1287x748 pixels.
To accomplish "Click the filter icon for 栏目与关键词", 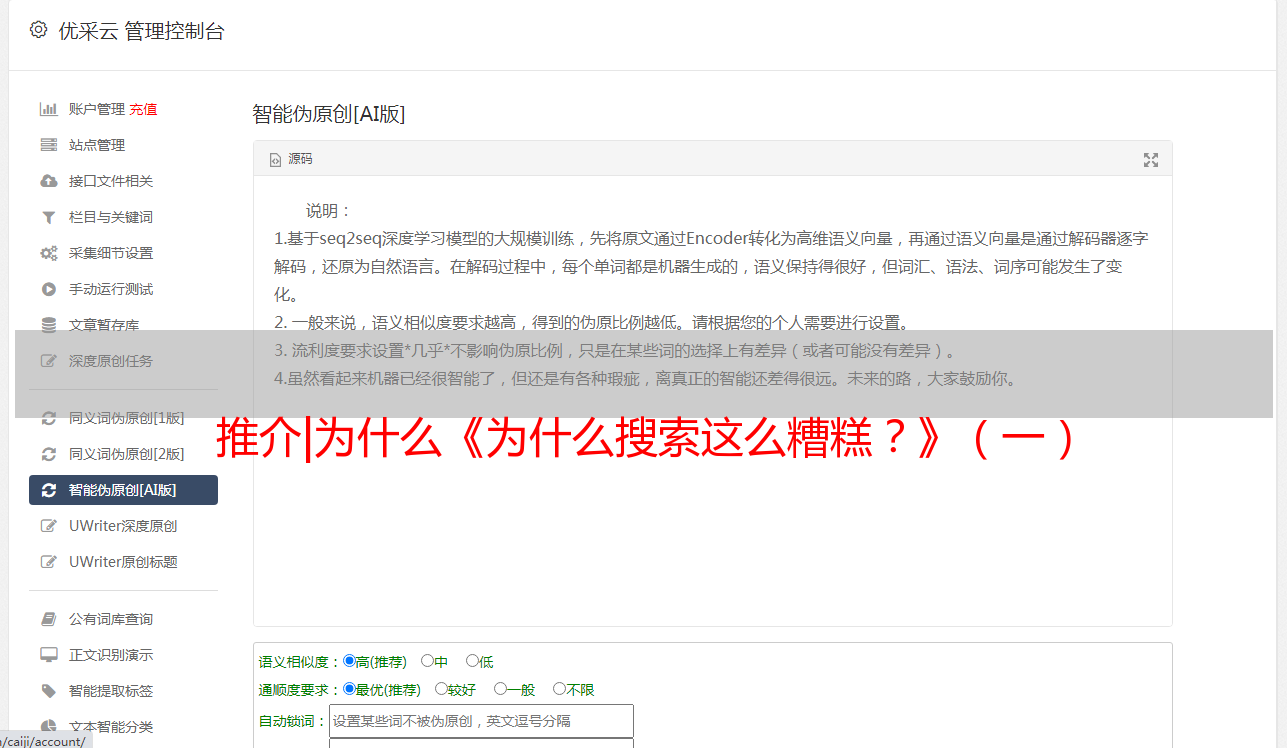I will point(48,217).
